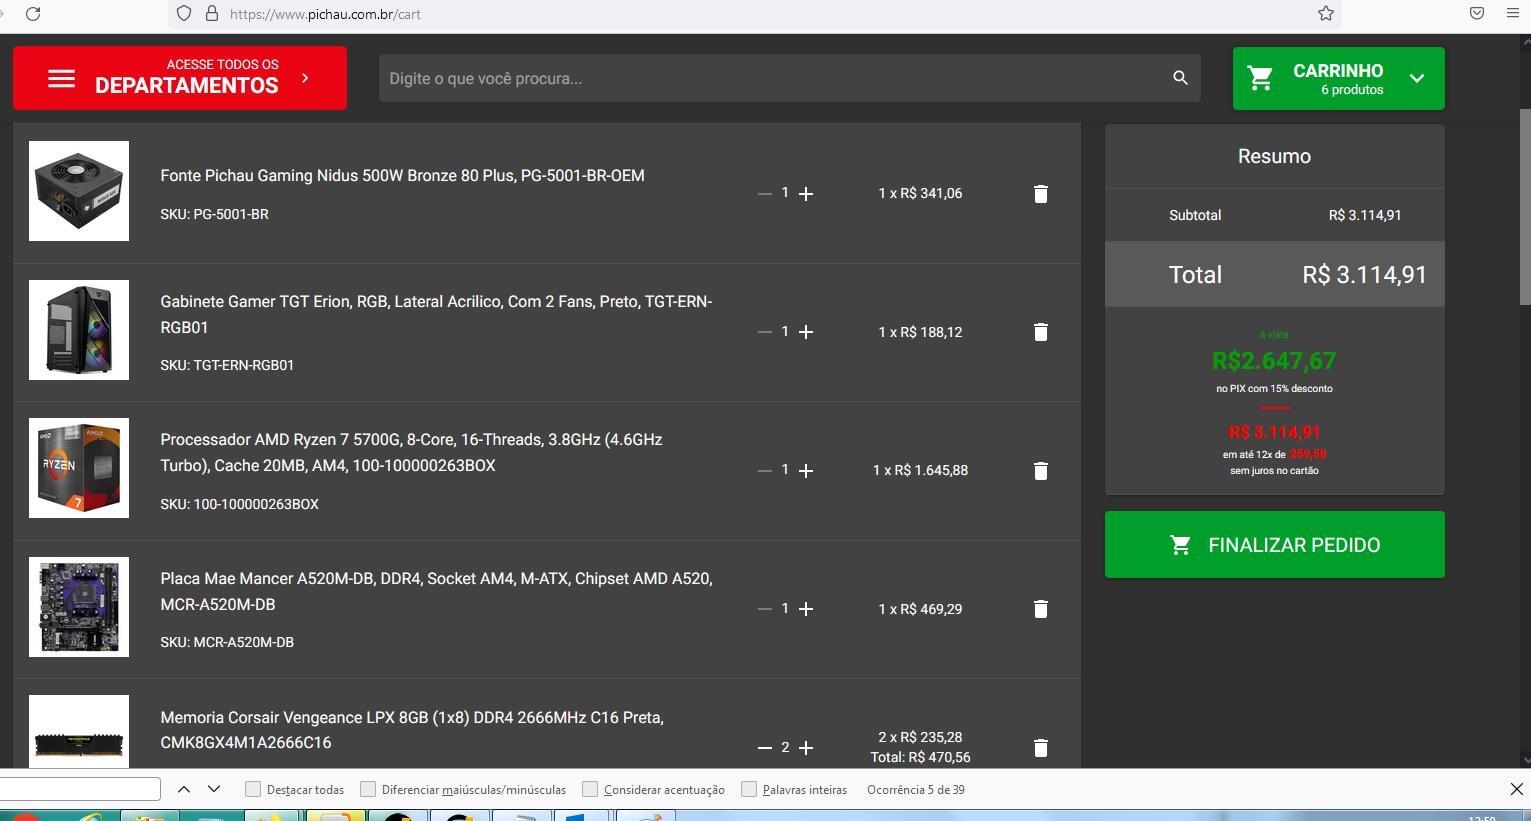Screen dimensions: 1531x821
Task: Remove Placa Mae Mancer with trash icon
Action: tap(1040, 609)
